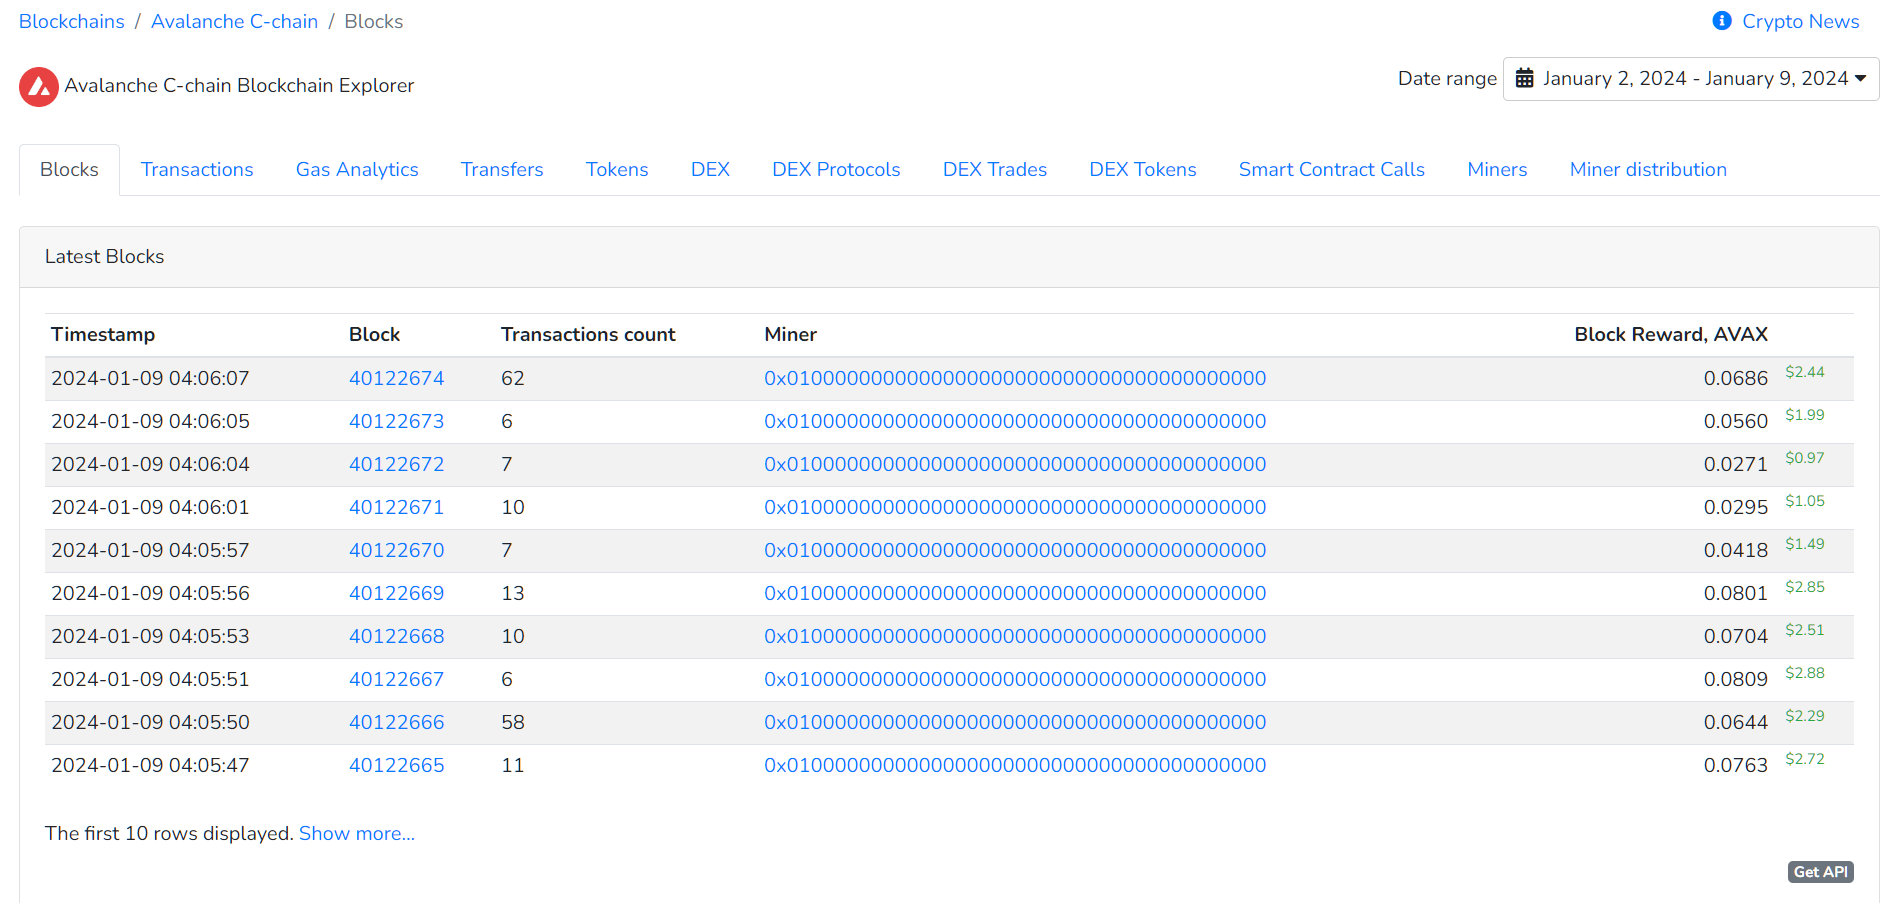The height and width of the screenshot is (903, 1899).
Task: Go to Avalanche C-chain breadcrumb
Action: click(234, 21)
